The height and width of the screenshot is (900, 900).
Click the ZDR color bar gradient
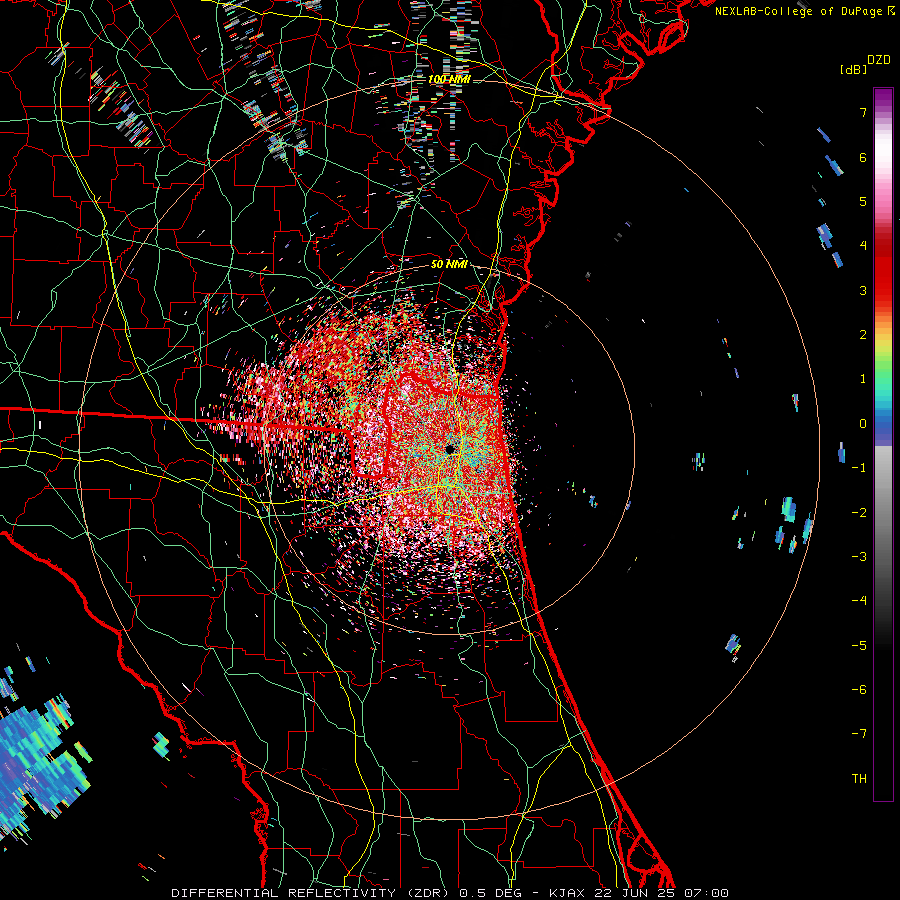pyautogui.click(x=883, y=445)
